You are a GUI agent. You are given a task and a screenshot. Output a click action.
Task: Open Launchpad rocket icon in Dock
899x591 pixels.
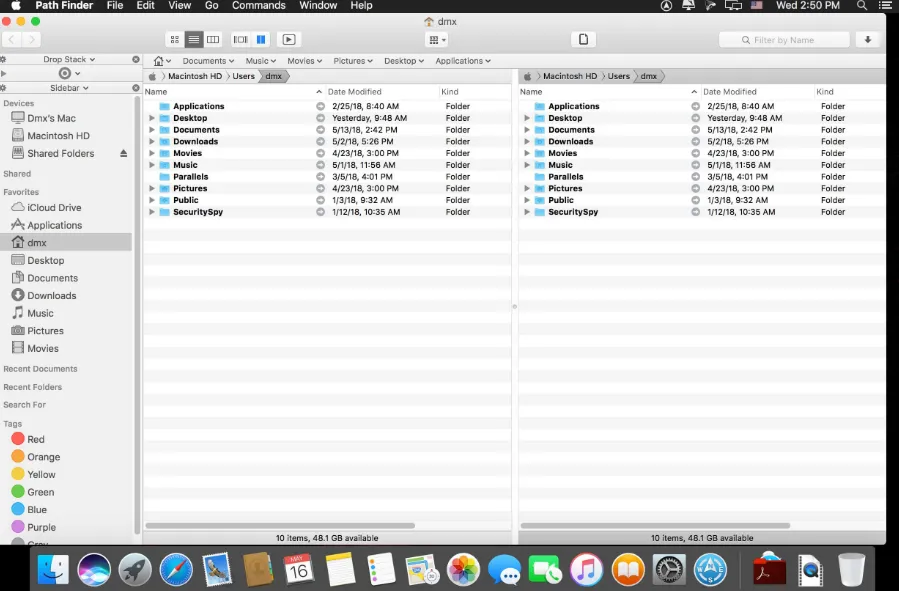[x=135, y=570]
